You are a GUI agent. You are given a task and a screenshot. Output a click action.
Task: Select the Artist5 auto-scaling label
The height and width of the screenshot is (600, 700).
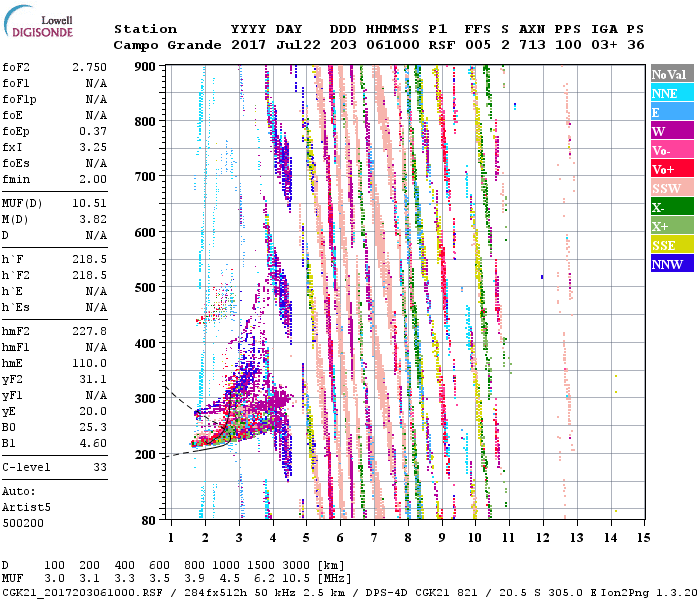click(25, 507)
